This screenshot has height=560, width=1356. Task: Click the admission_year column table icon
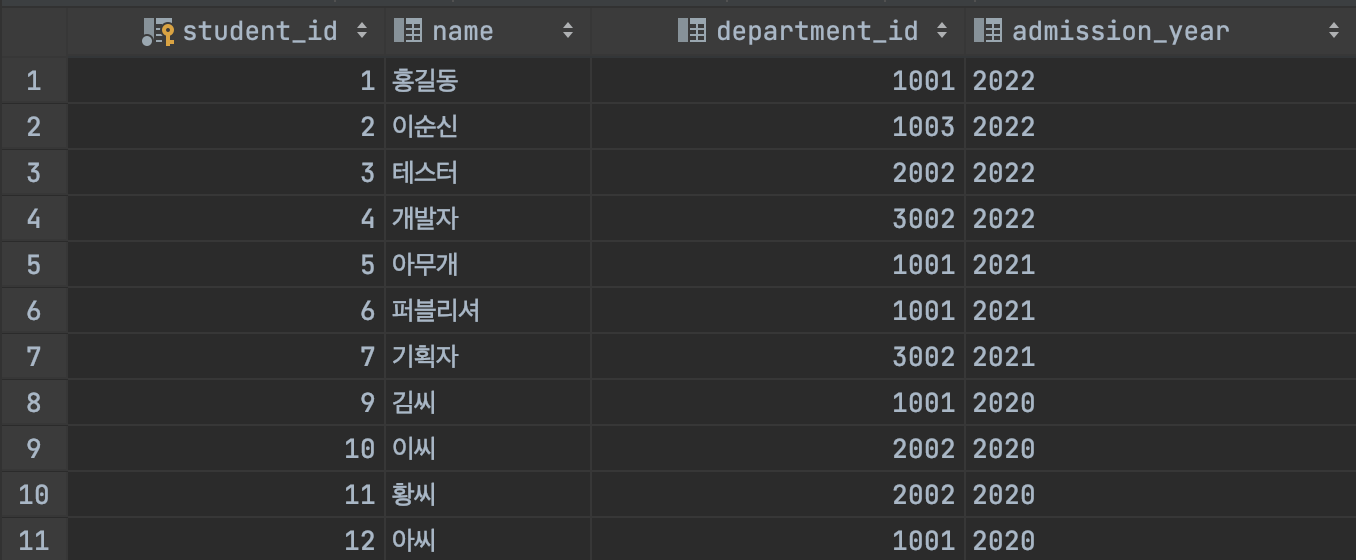[x=987, y=31]
